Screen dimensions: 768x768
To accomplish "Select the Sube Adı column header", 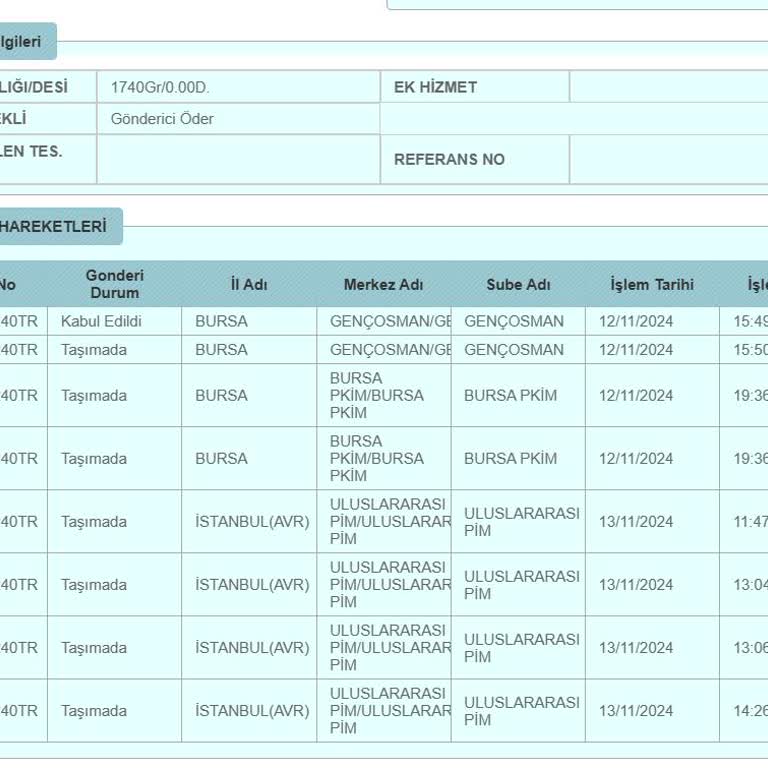I will click(518, 285).
